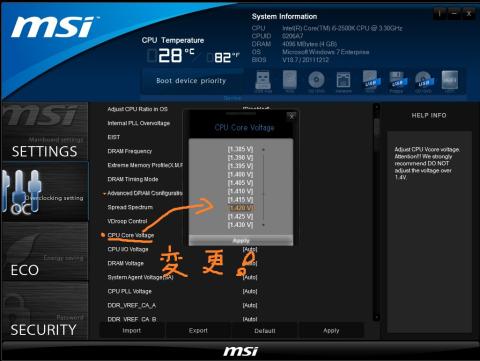Toggle the Celsius temperature checkbox
The width and height of the screenshot is (480, 361).
pyautogui.click(x=152, y=56)
